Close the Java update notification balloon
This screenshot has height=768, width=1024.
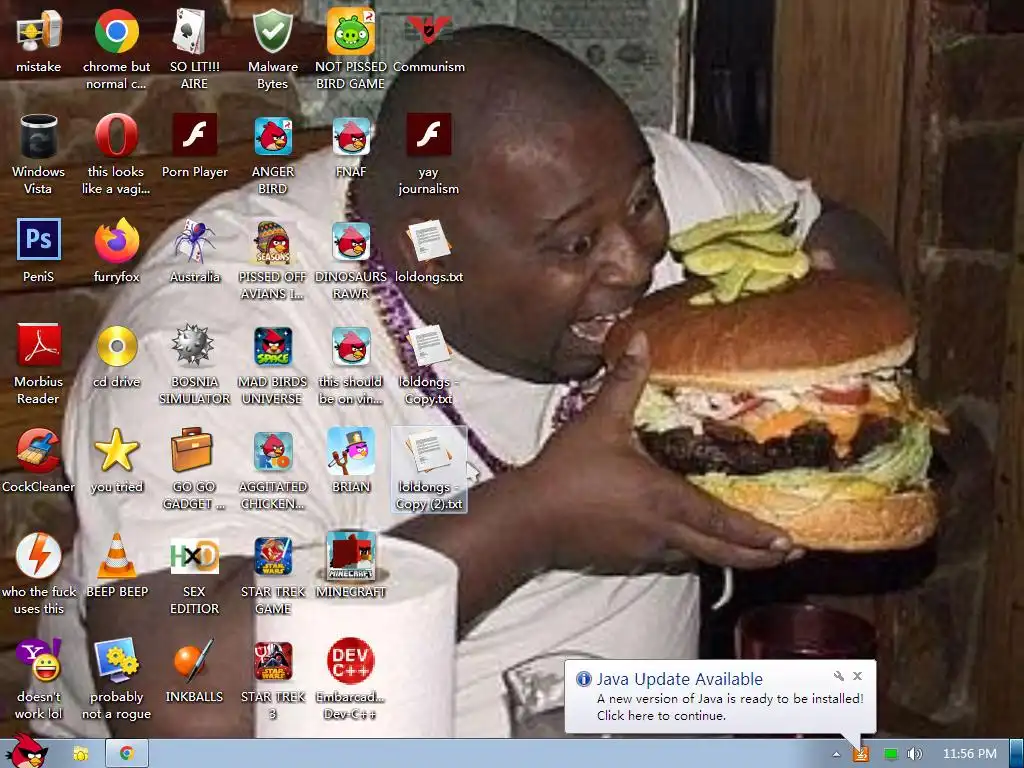click(x=857, y=676)
